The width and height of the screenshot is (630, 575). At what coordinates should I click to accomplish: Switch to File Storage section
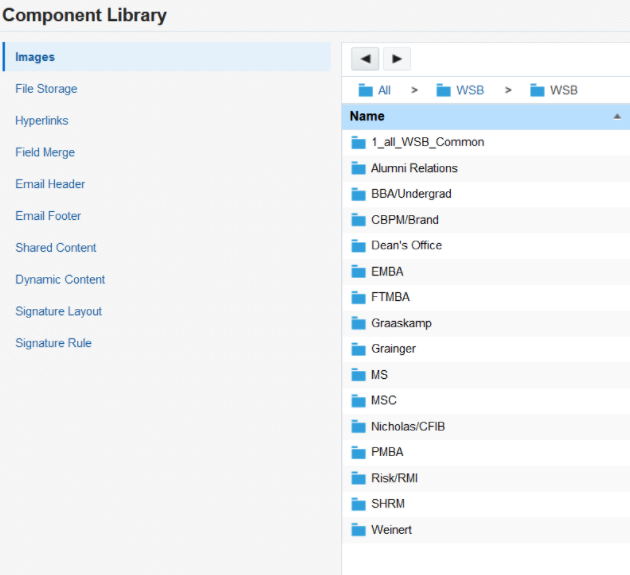click(46, 89)
